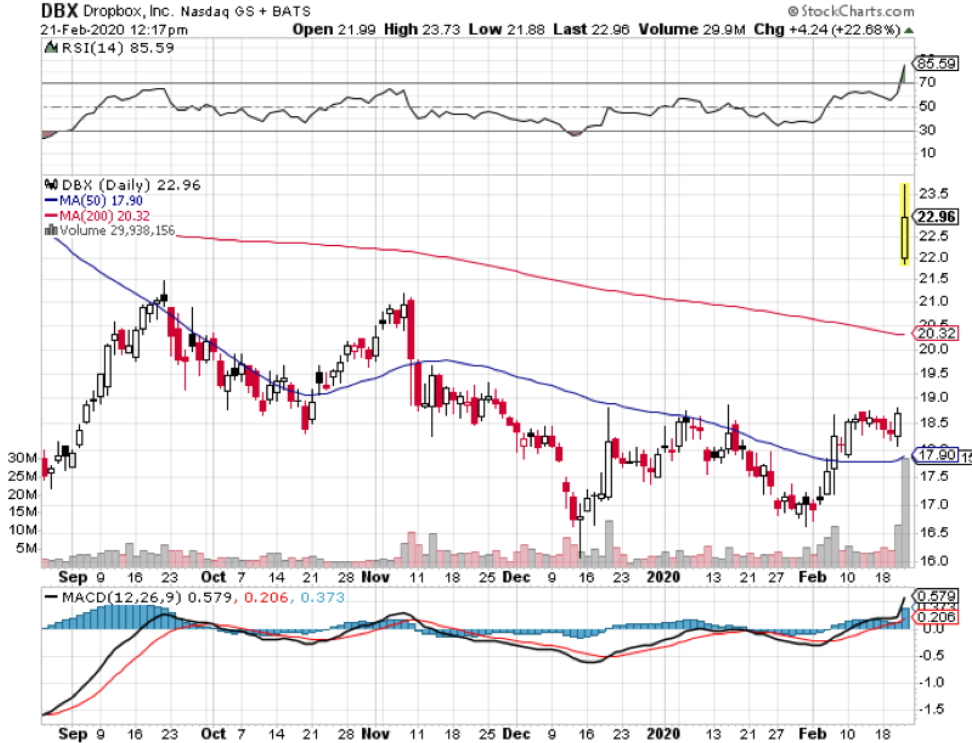
Task: Click the StockCharts.com copyright text
Action: tap(850, 11)
